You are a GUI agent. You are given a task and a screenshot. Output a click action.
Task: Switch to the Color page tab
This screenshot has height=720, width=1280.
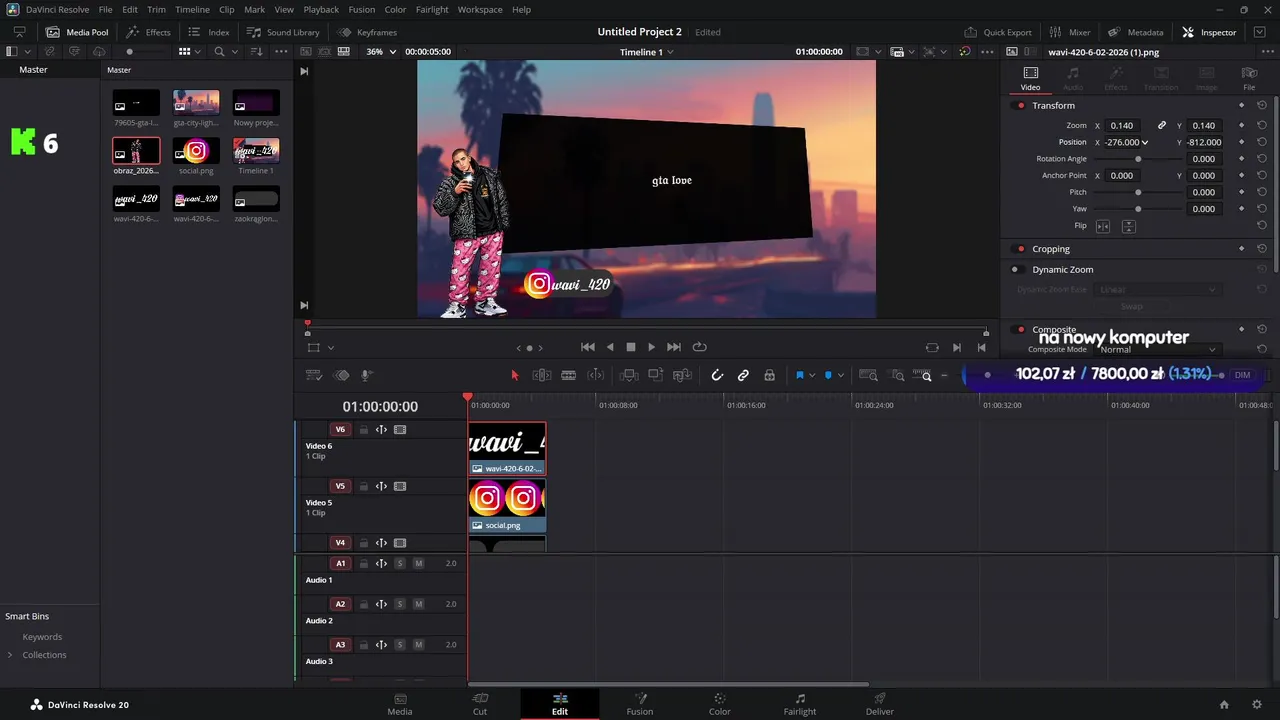click(719, 704)
